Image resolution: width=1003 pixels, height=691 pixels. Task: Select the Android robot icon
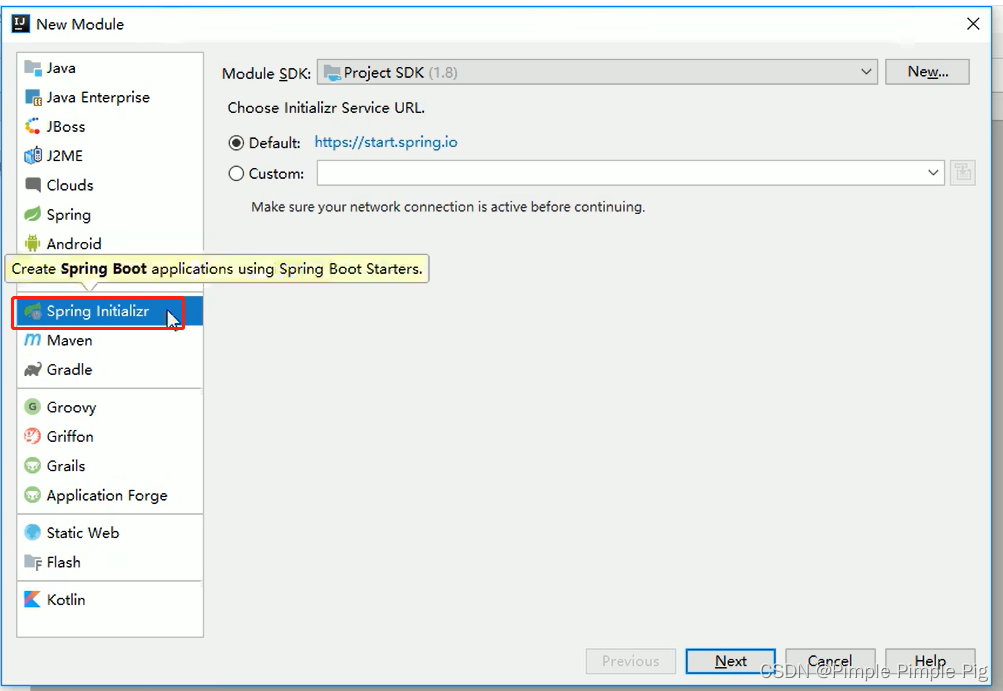coord(33,243)
